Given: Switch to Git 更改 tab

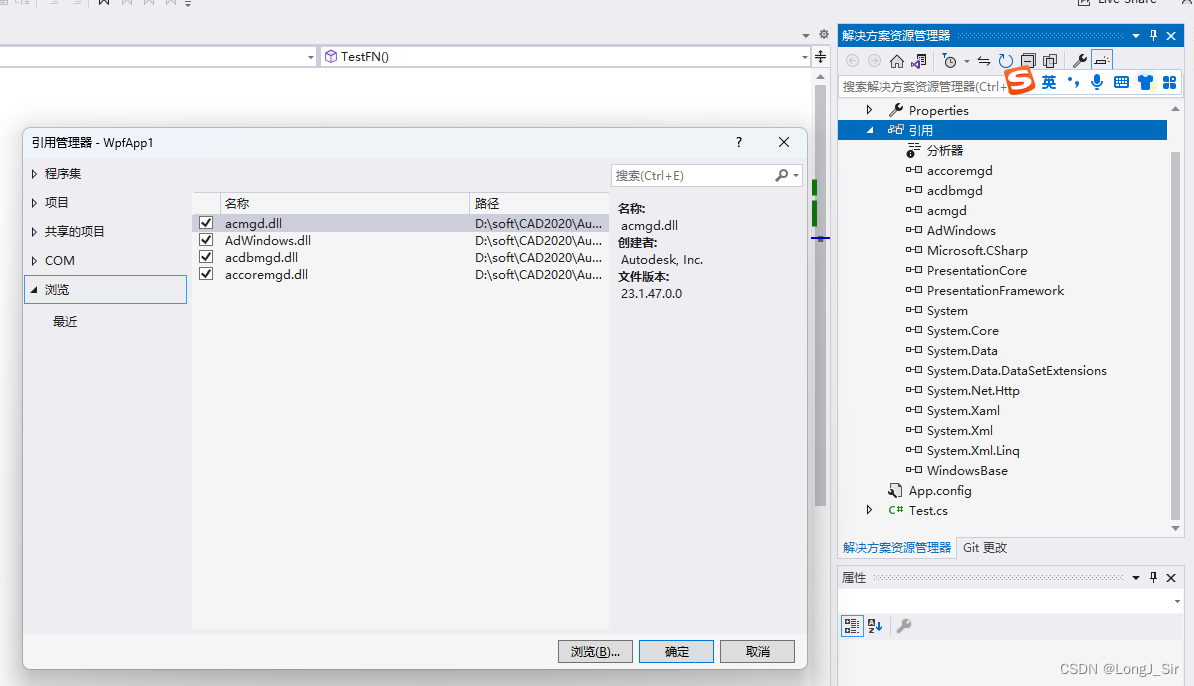Looking at the screenshot, I should pyautogui.click(x=985, y=547).
